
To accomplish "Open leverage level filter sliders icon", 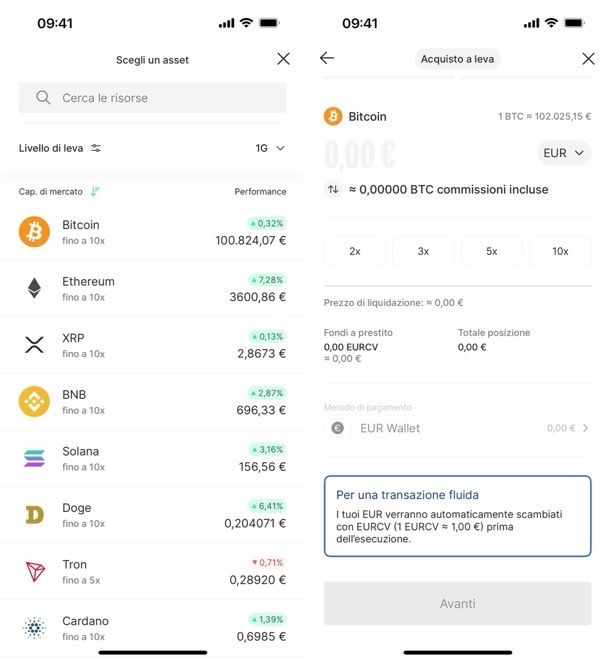I will pyautogui.click(x=96, y=148).
